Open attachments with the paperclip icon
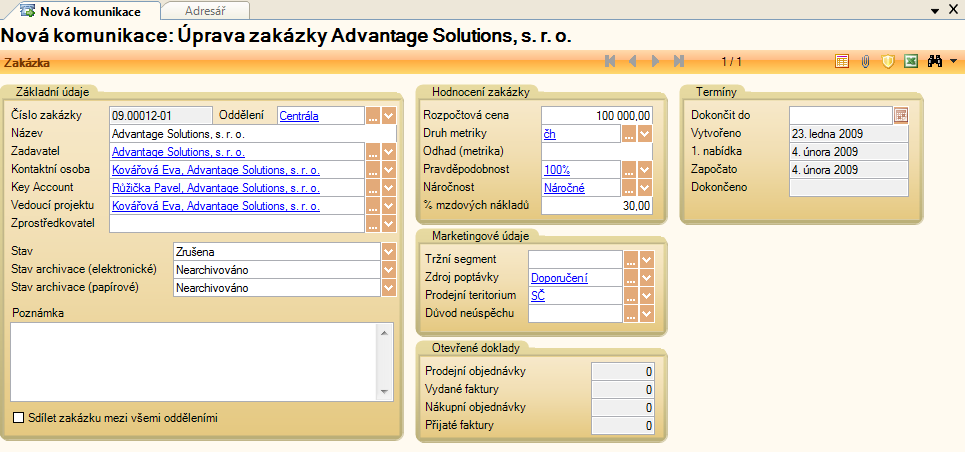Screen dimensions: 965x452 point(865,61)
